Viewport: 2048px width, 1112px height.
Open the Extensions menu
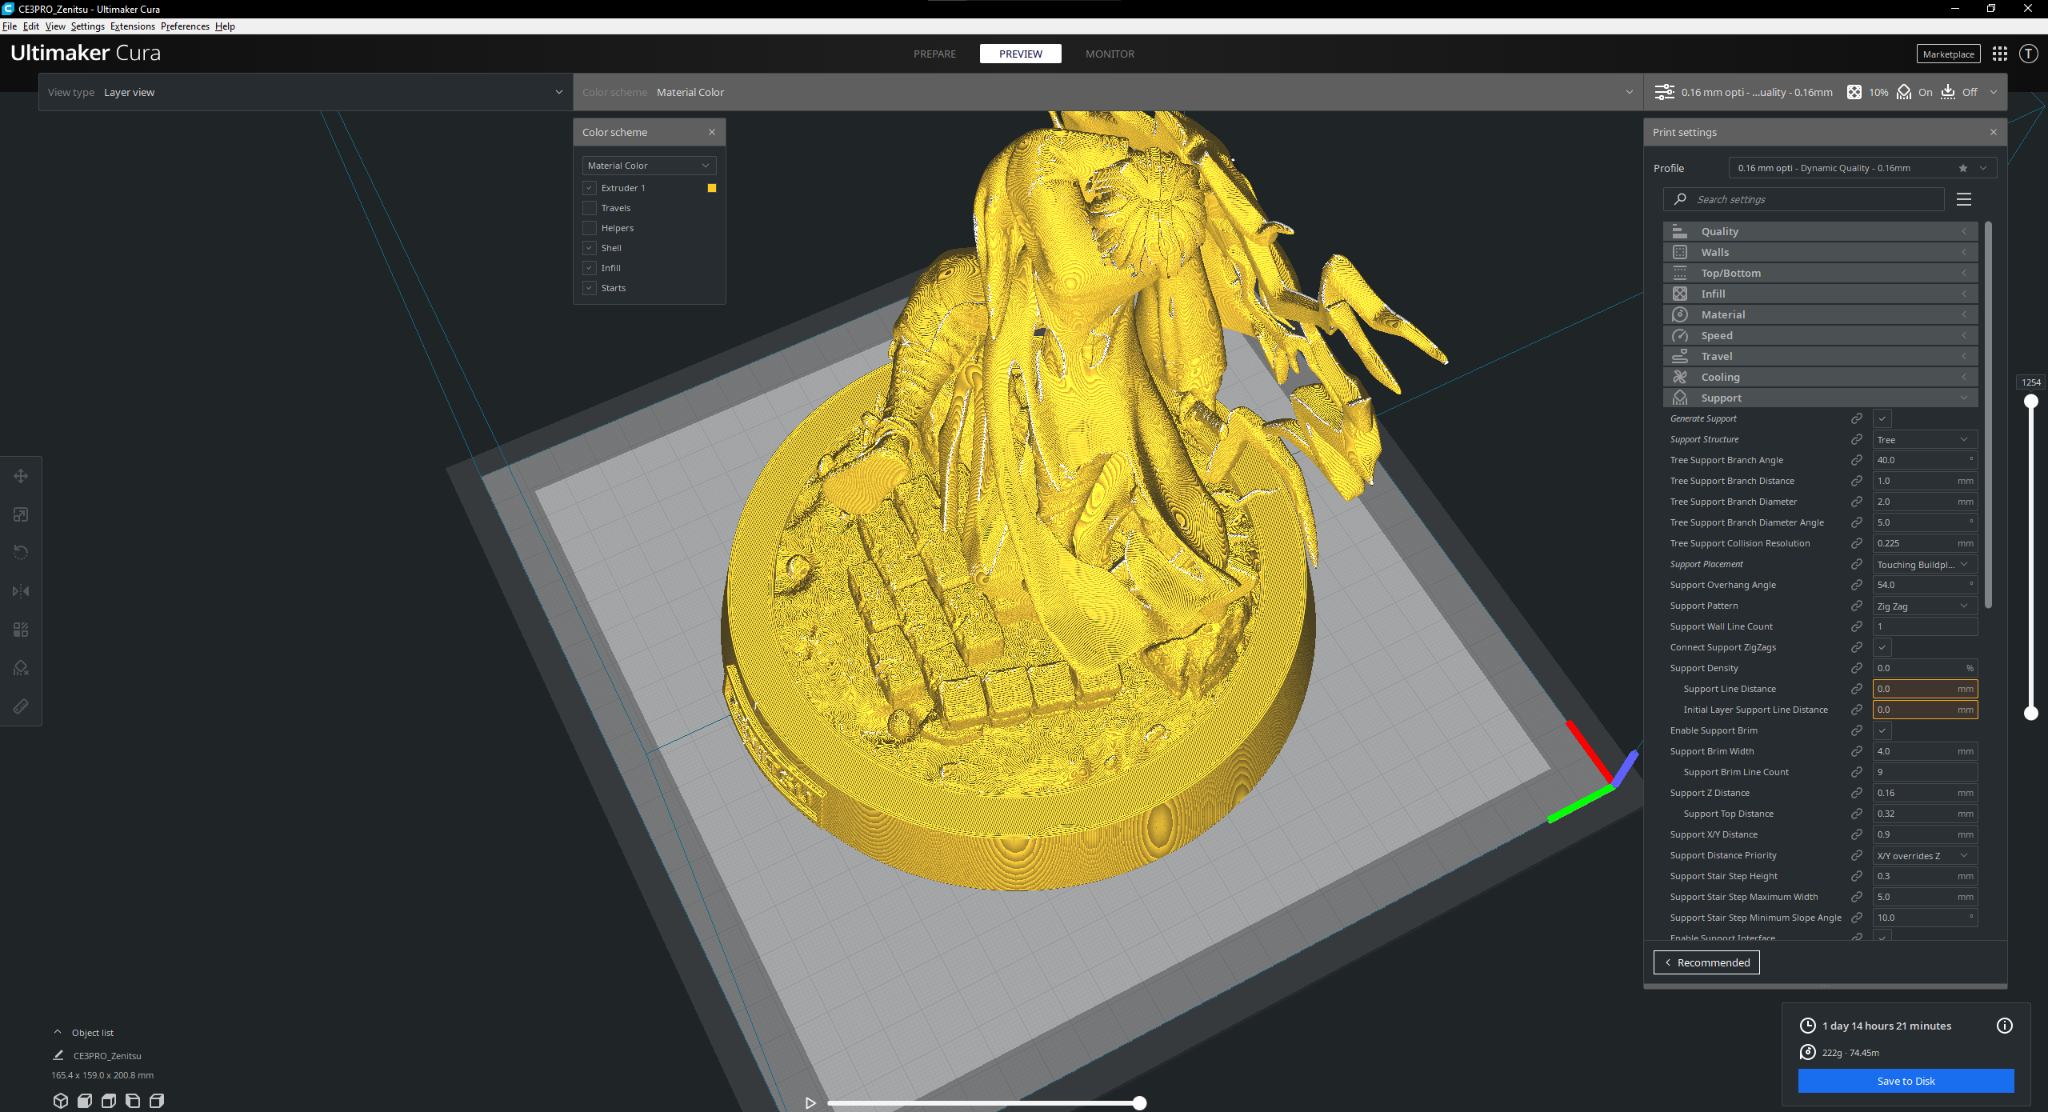point(132,26)
